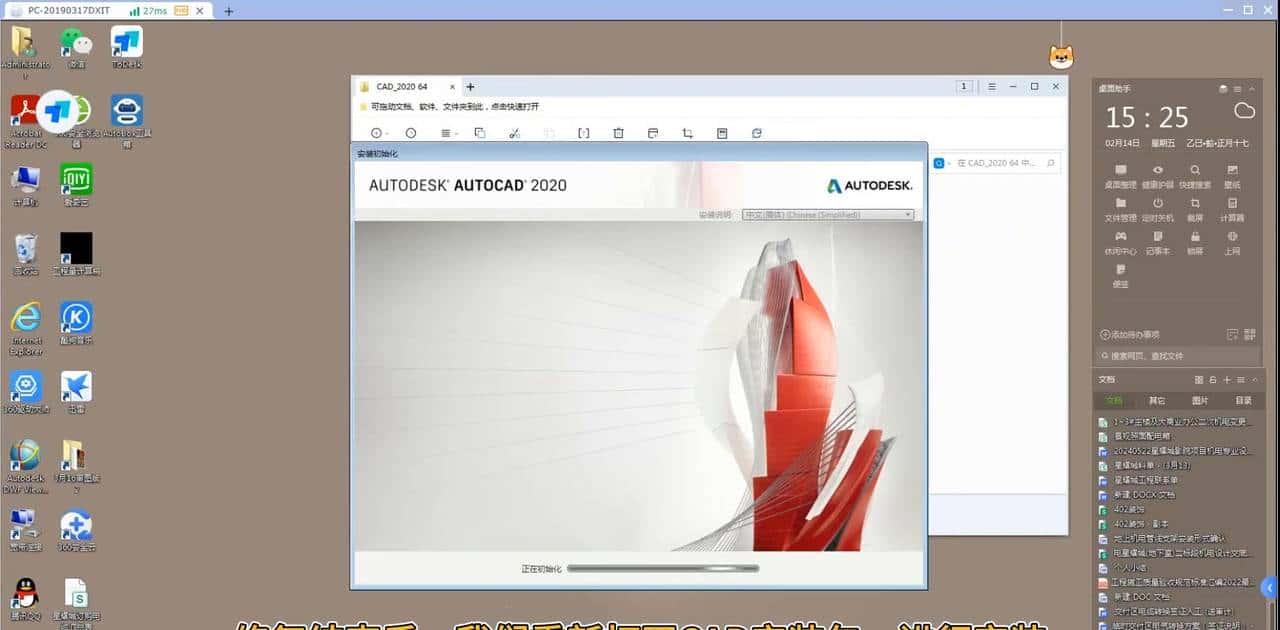
Task: Click the plus icon in documents panel header
Action: coord(1227,380)
